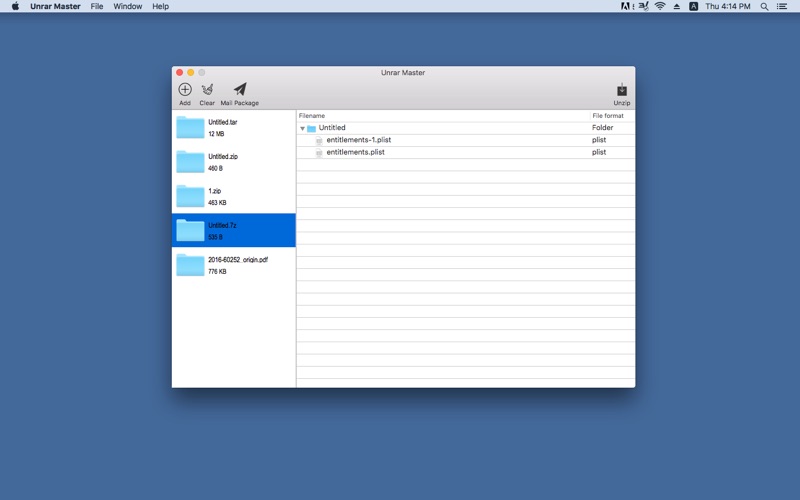Select the 1.zip folder icon
Screen dimensions: 800x500
(190, 196)
